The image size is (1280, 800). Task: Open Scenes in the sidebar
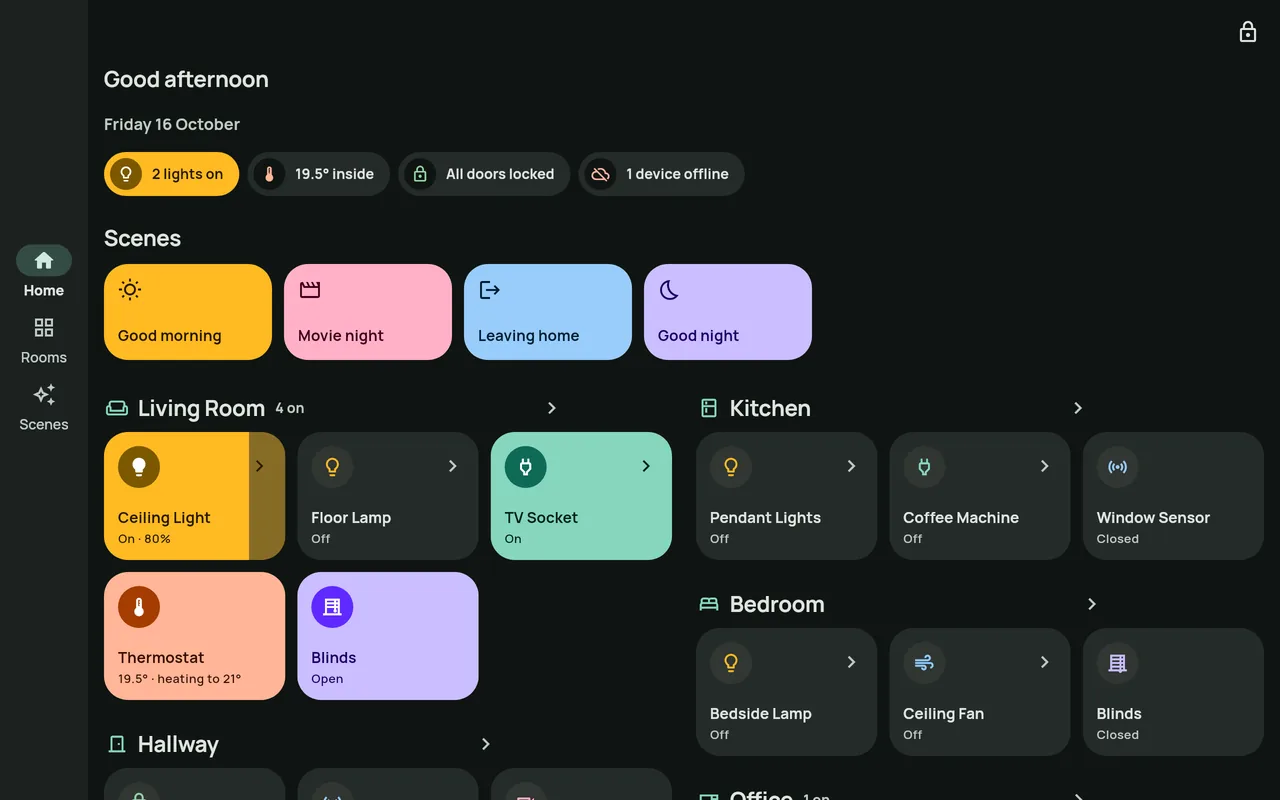(x=44, y=407)
